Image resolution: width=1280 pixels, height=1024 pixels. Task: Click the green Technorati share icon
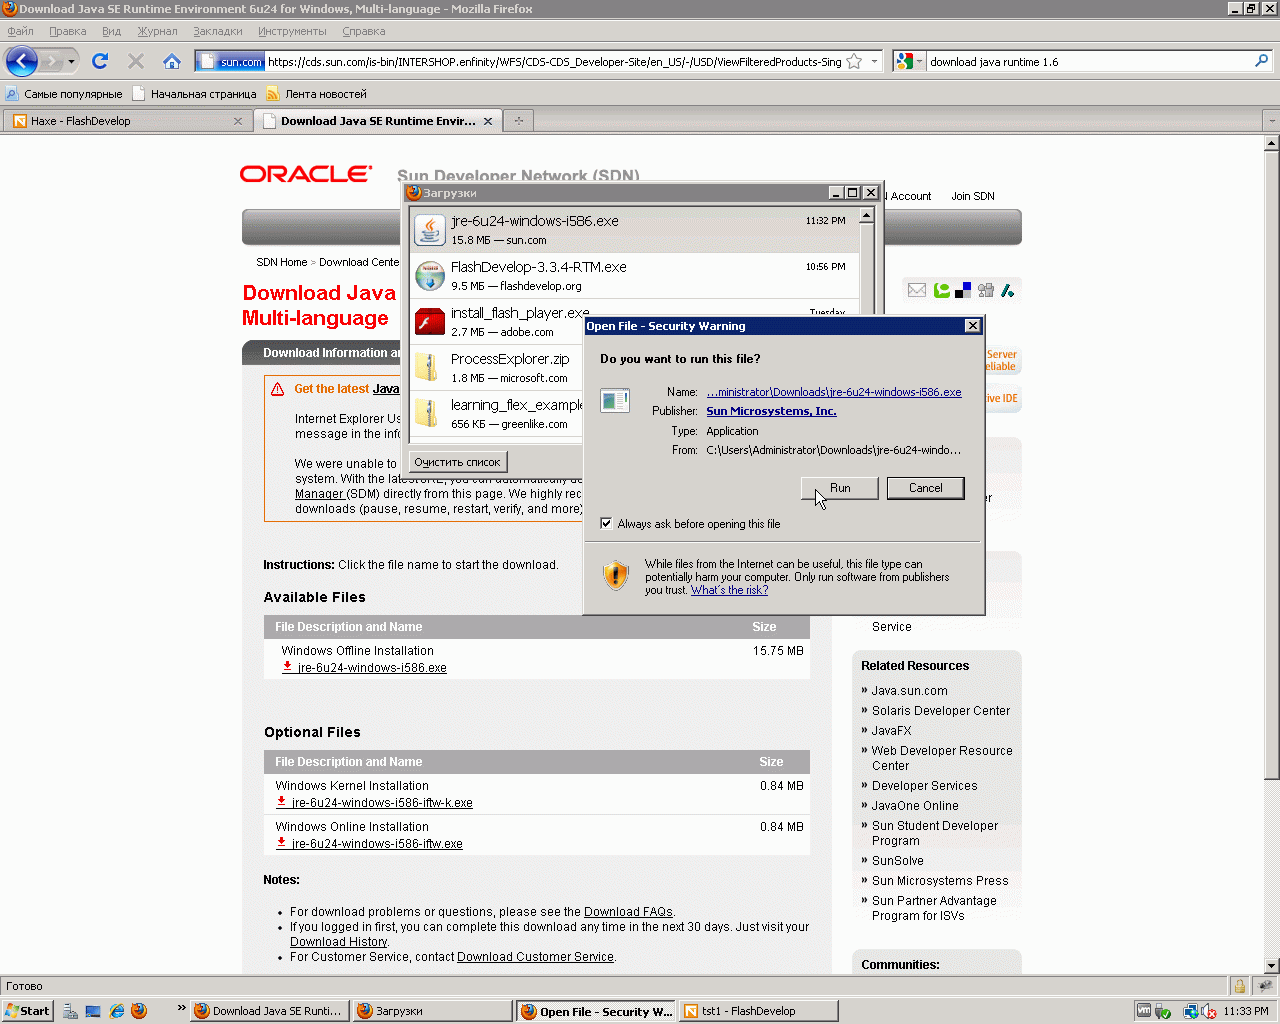[942, 290]
